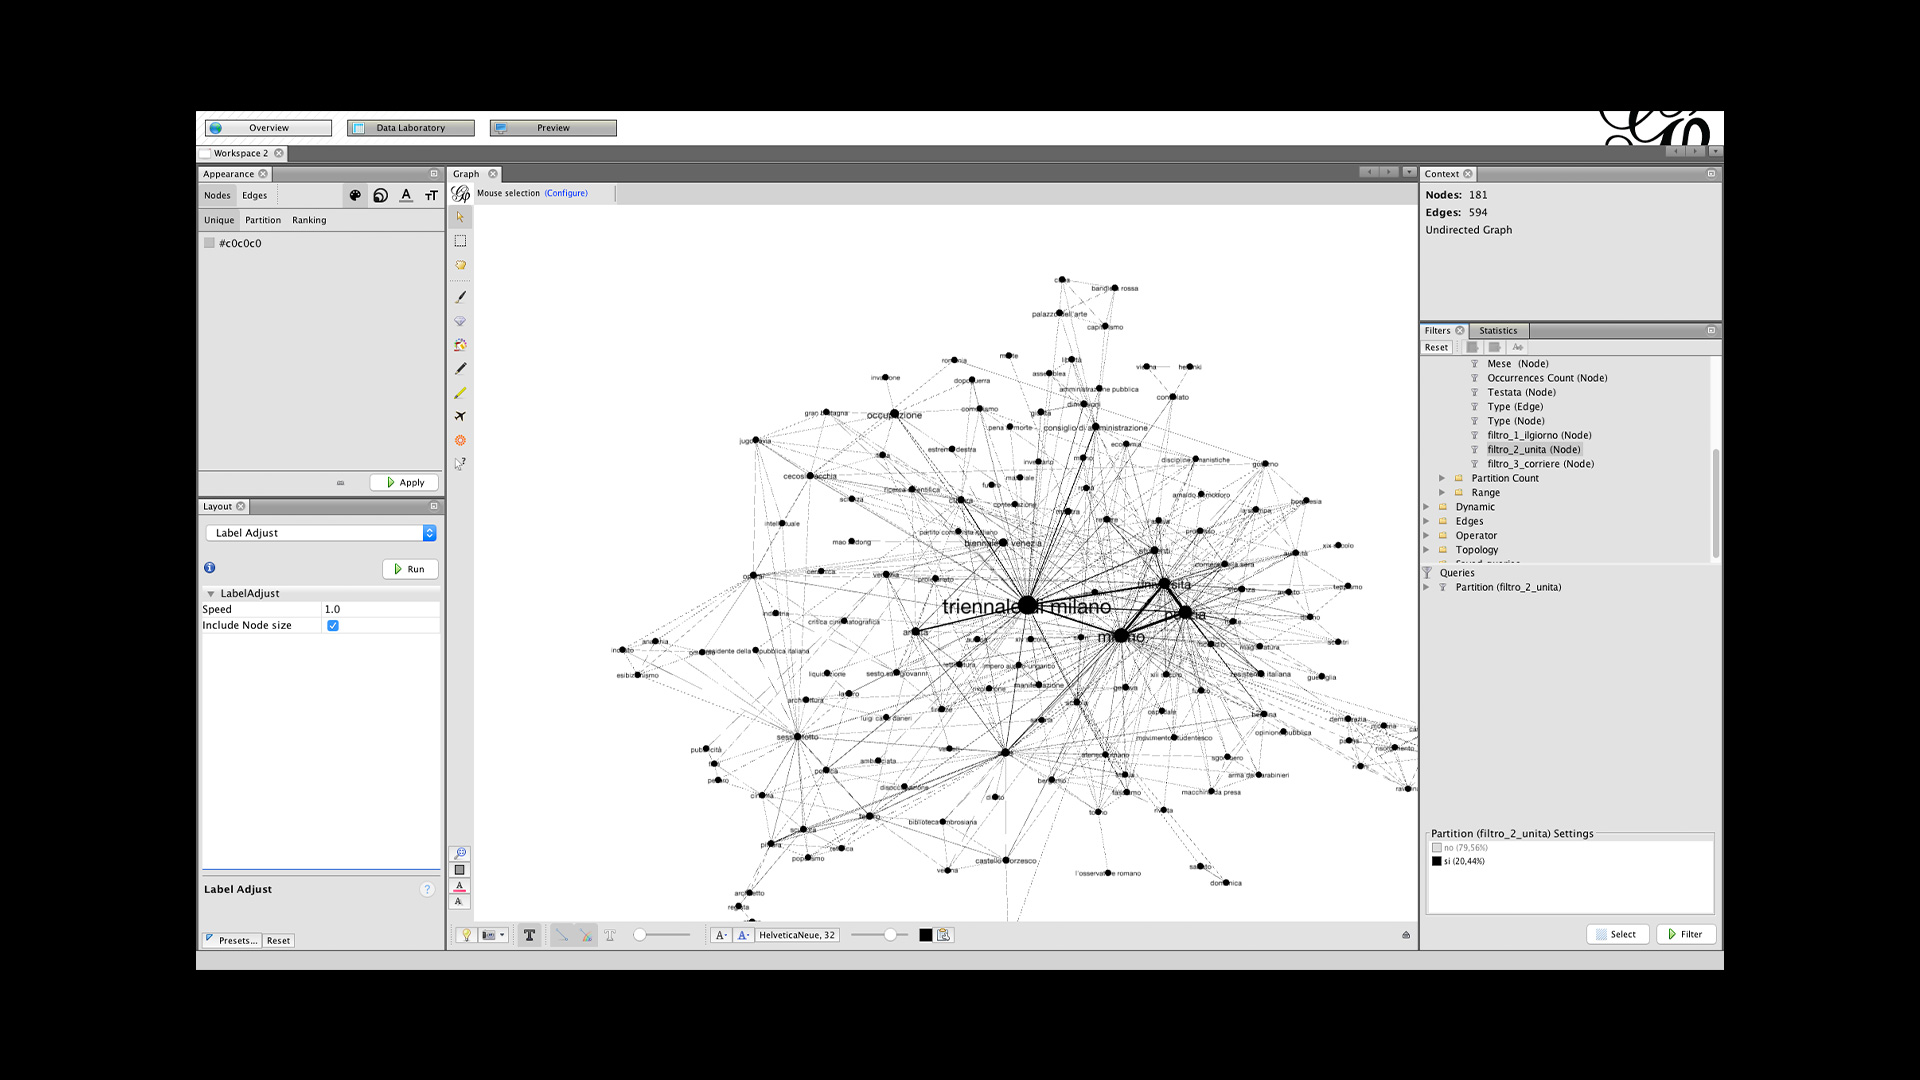
Task: Click the black label color swatch
Action: (925, 935)
